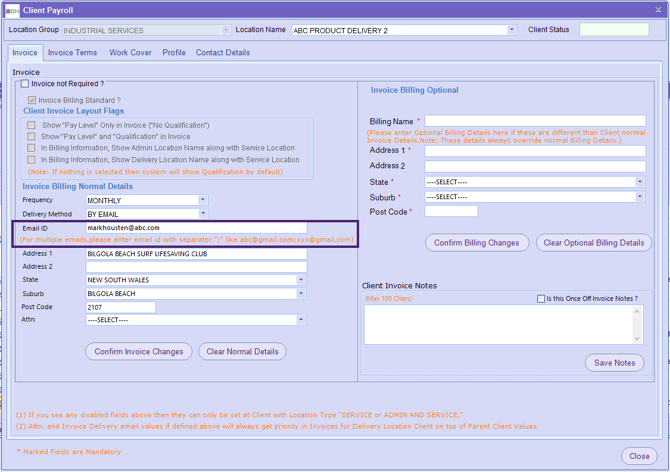Click notes scrollbar down arrow
This screenshot has width=670, height=472.
tap(637, 338)
